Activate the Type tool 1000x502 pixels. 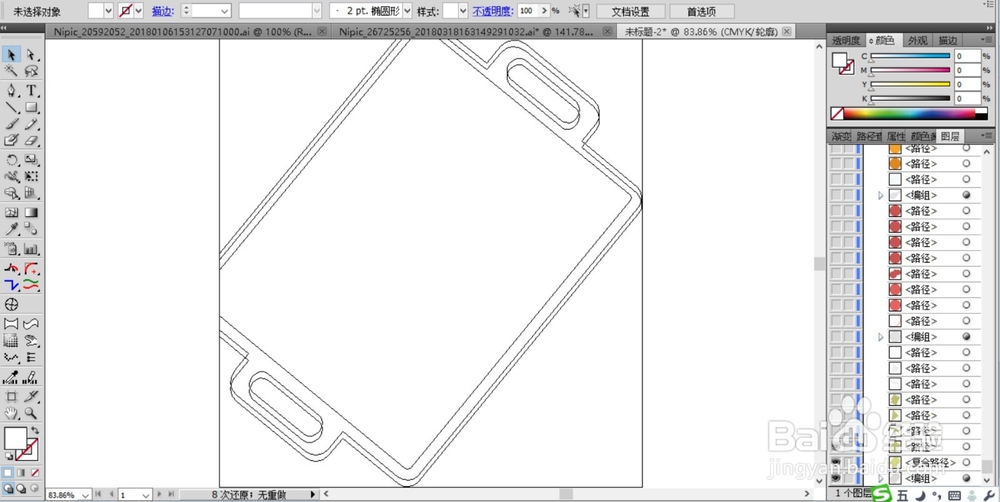click(x=31, y=90)
